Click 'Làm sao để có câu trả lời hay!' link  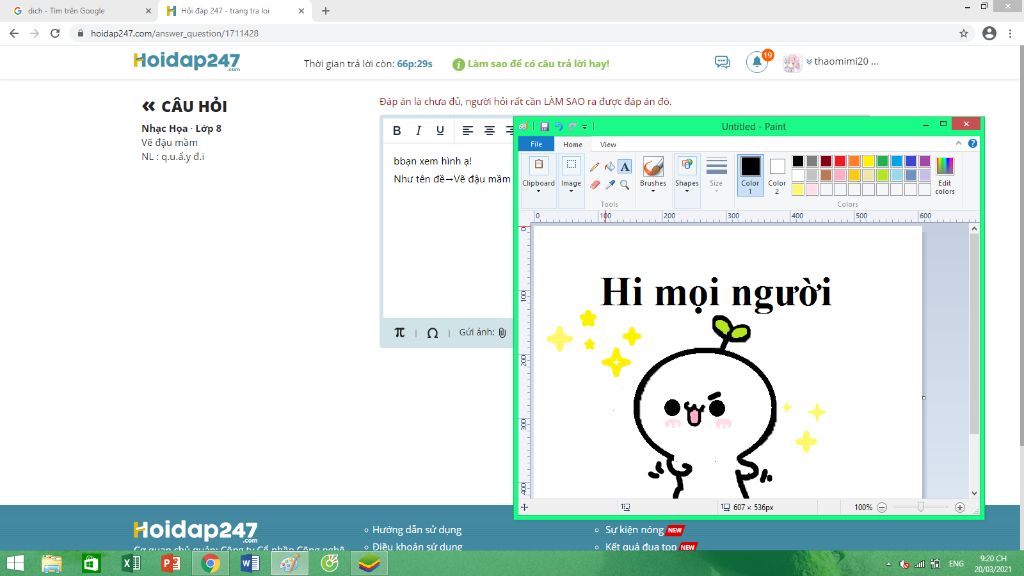(x=538, y=63)
